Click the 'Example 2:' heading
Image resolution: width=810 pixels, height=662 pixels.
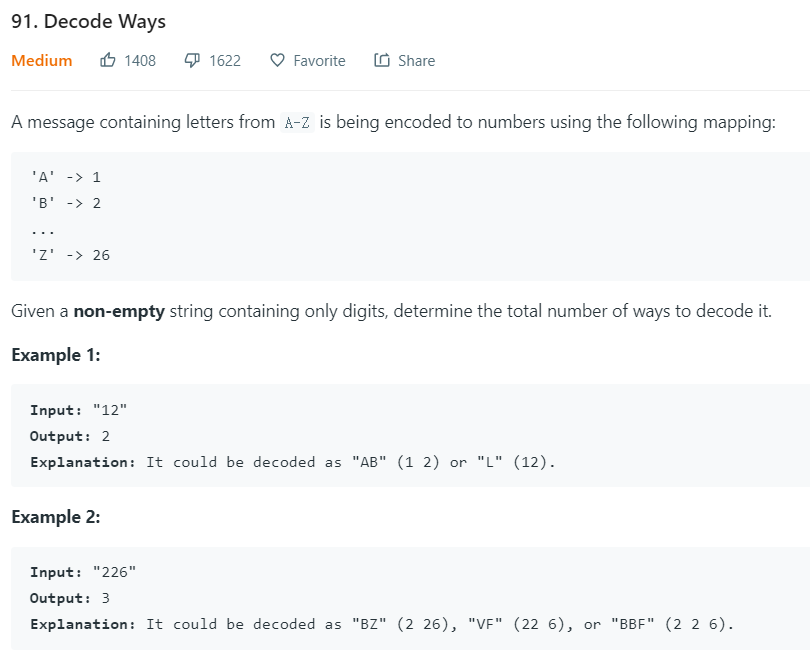click(x=56, y=517)
